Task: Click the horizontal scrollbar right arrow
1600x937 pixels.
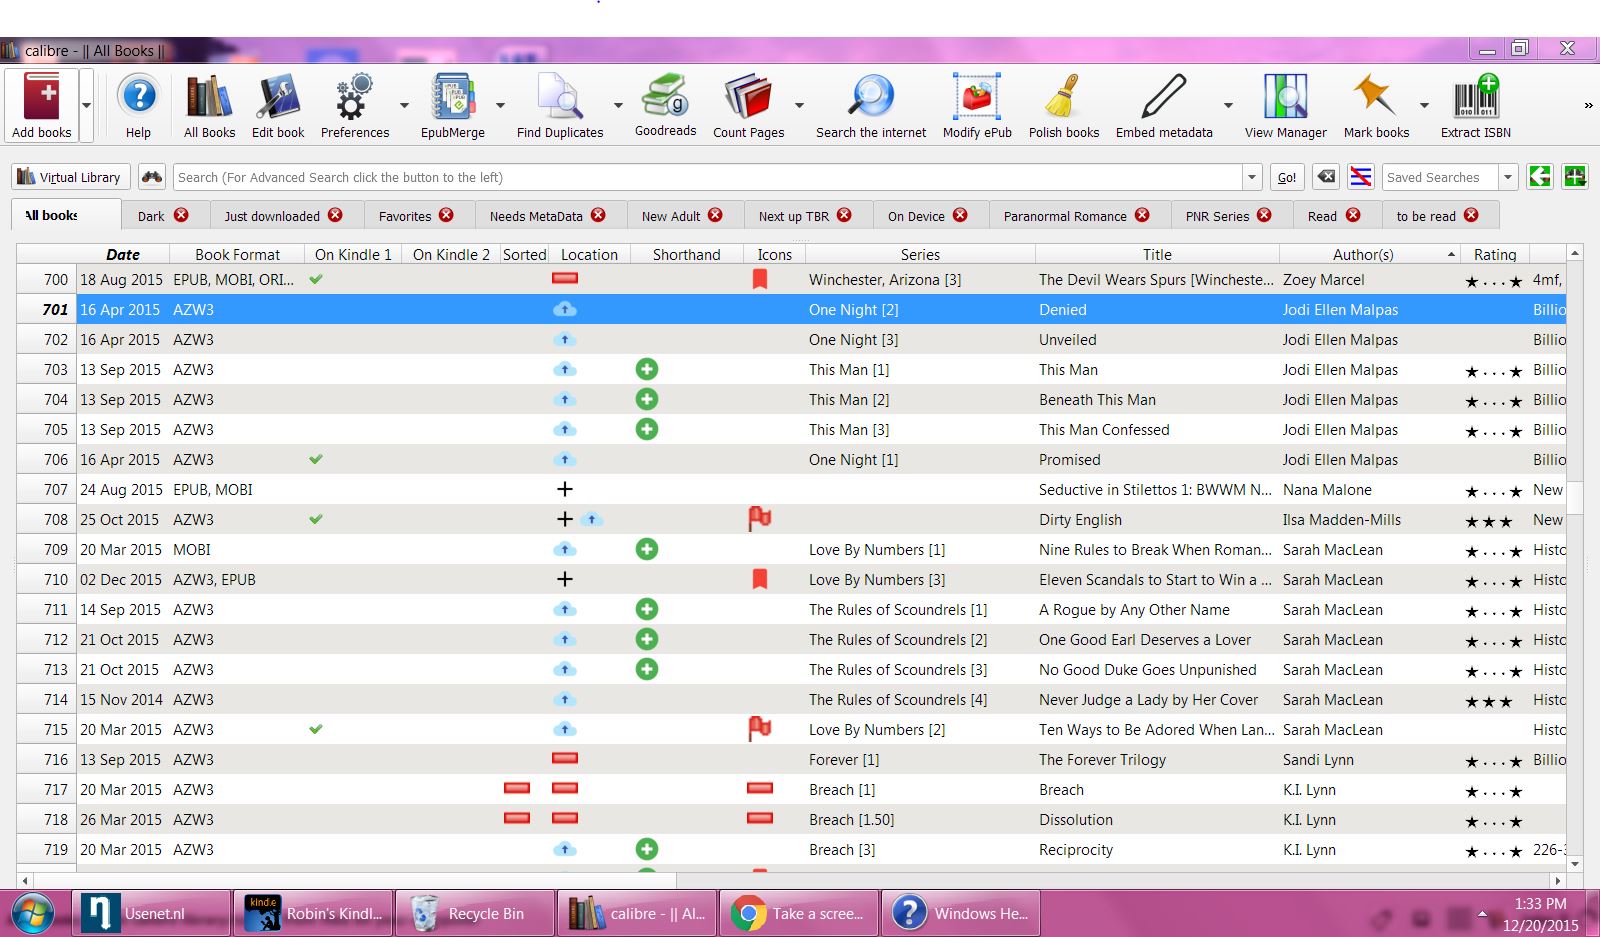Action: (x=1557, y=880)
